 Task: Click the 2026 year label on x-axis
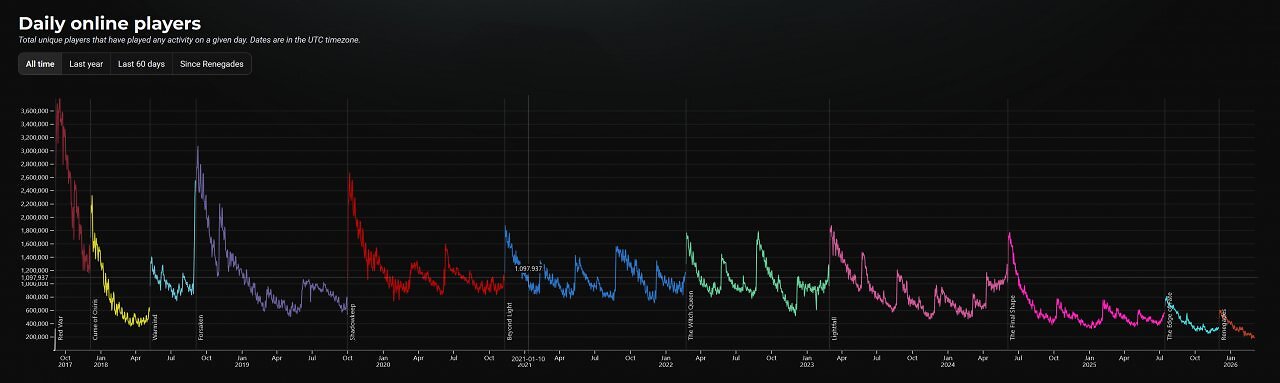1230,364
